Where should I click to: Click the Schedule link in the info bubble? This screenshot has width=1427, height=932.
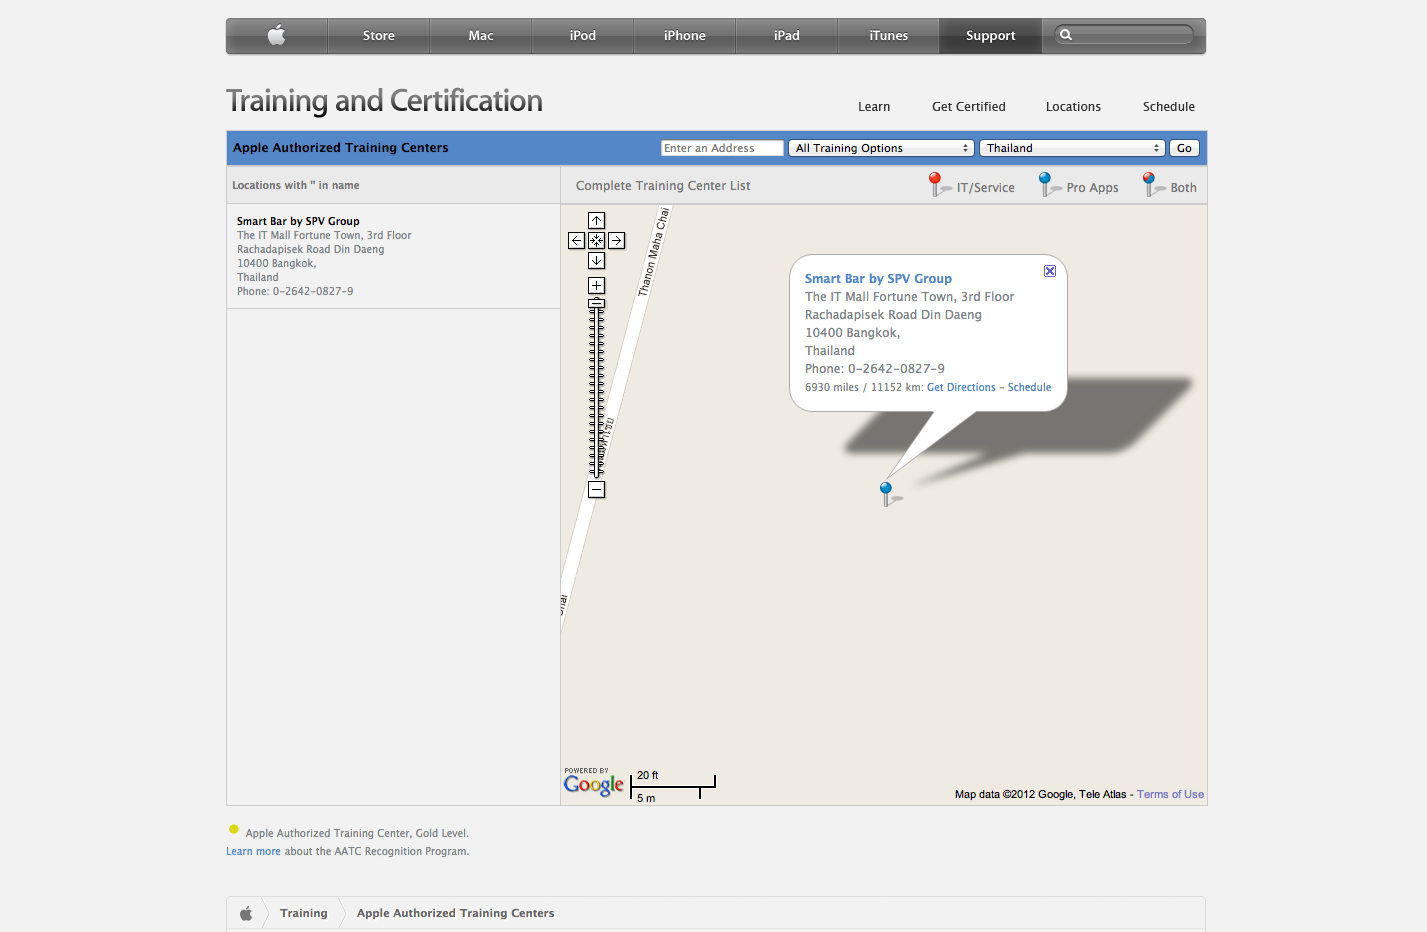pyautogui.click(x=1029, y=388)
